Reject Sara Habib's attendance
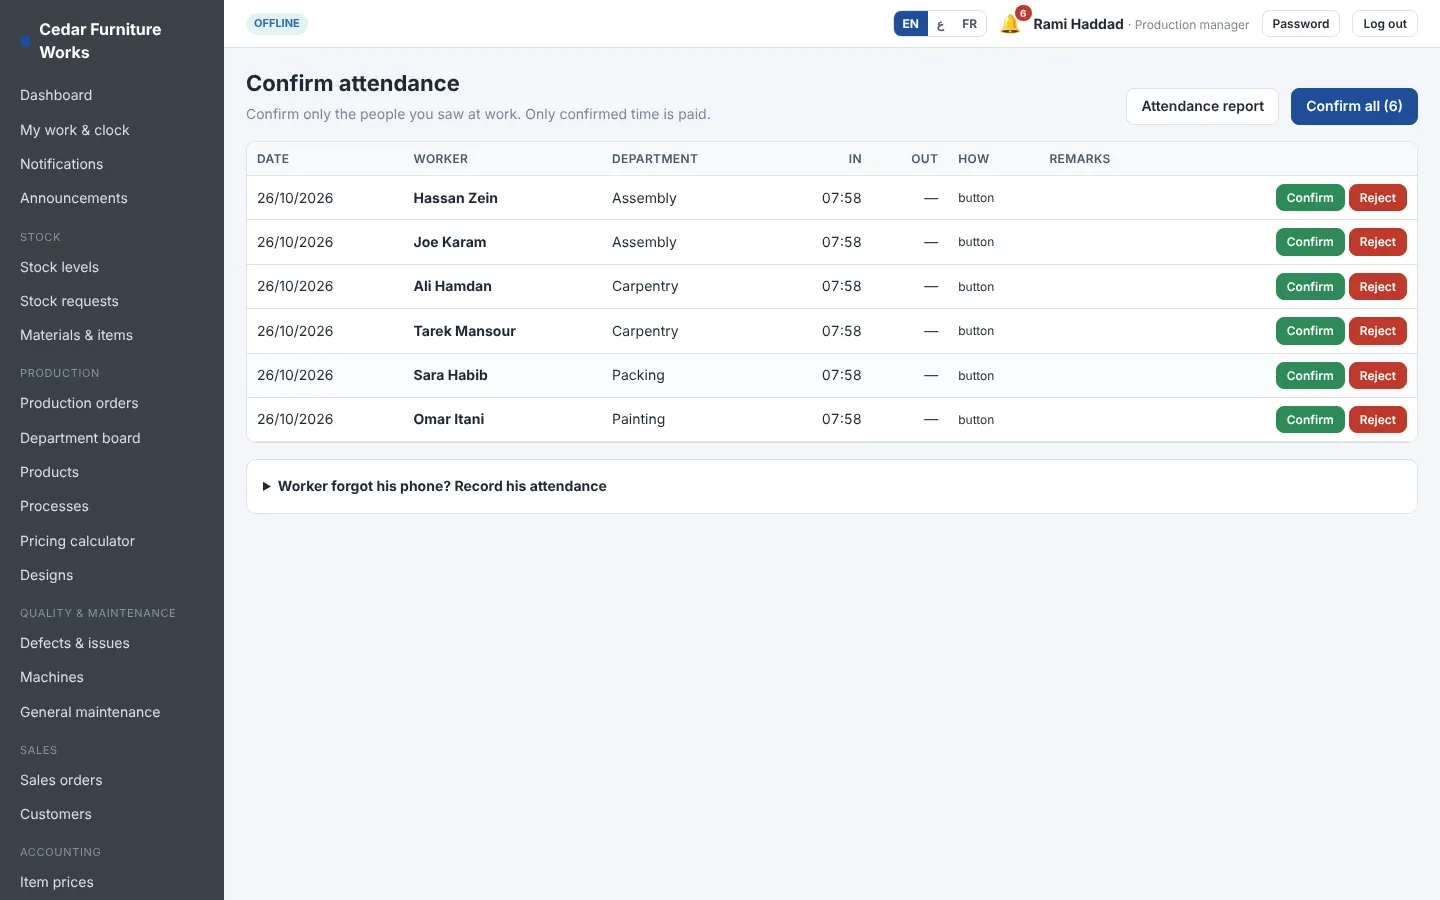The height and width of the screenshot is (900, 1440). (x=1377, y=376)
